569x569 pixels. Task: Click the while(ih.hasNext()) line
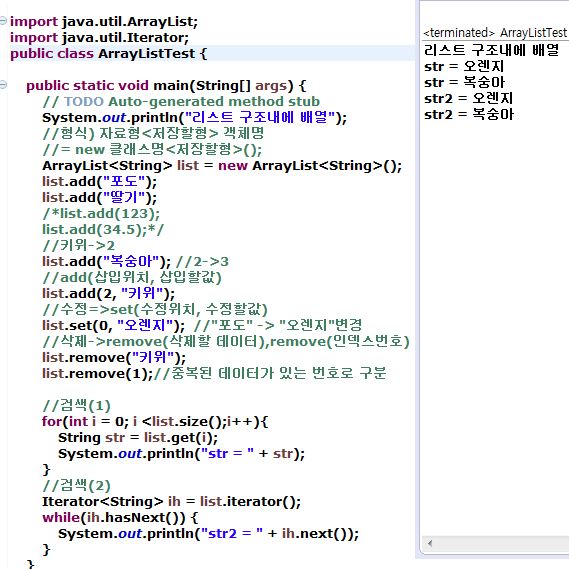point(120,517)
